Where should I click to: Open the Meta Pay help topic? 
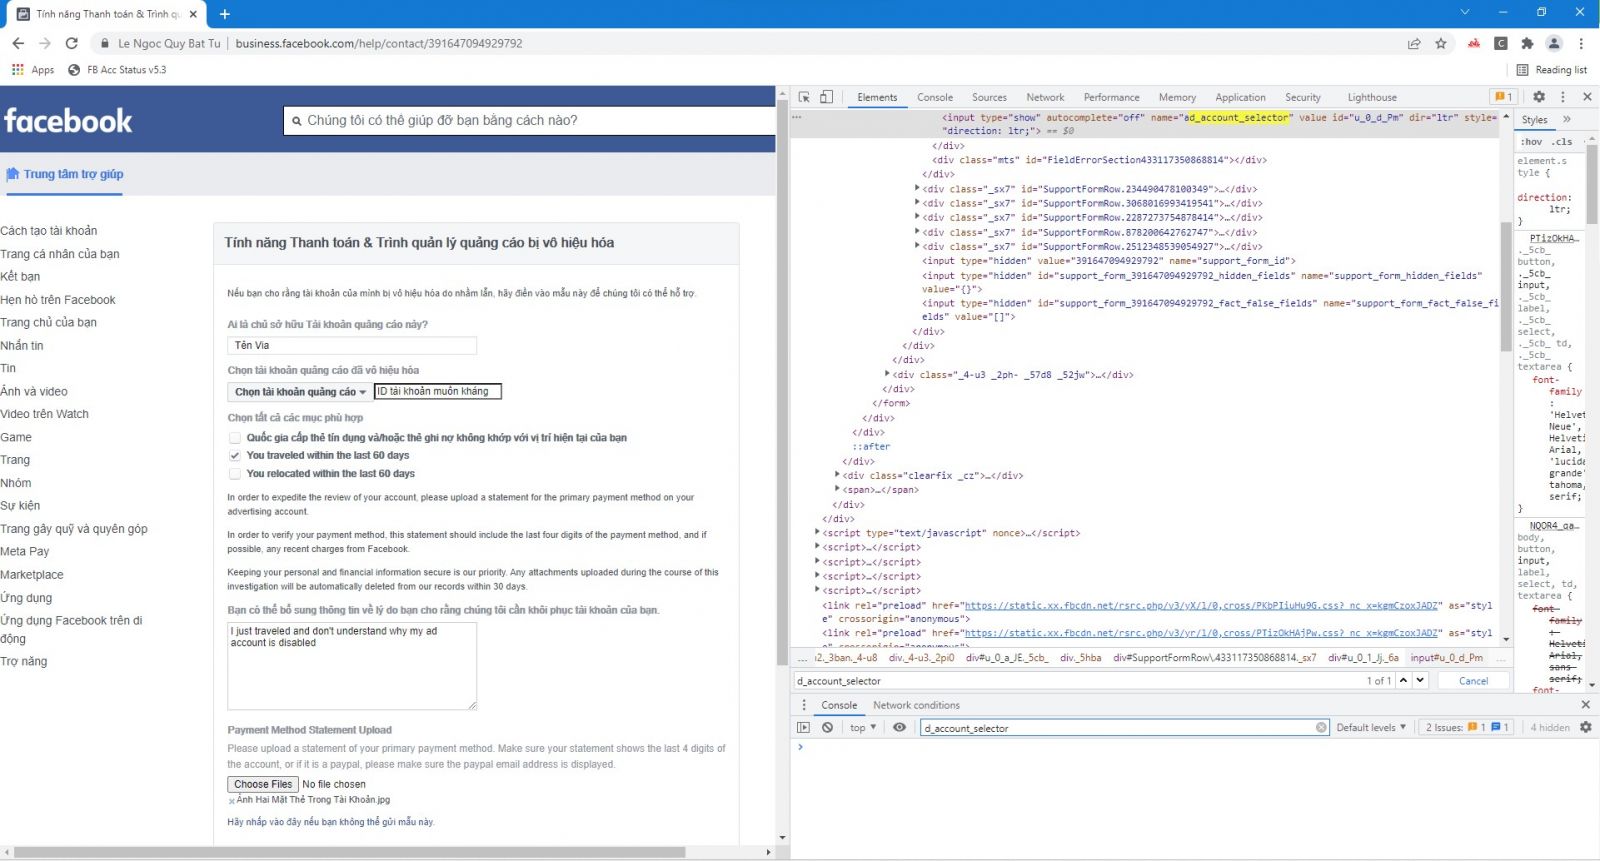click(x=25, y=551)
